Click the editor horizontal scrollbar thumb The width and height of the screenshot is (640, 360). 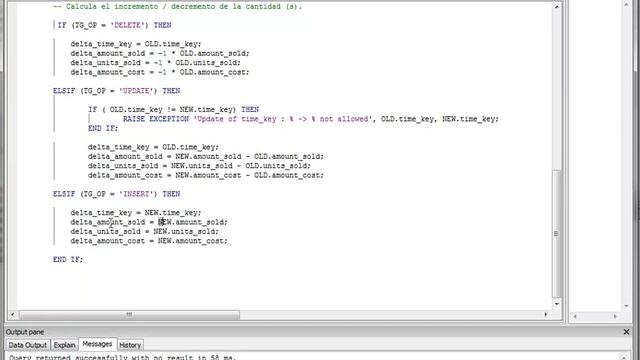click(x=129, y=314)
